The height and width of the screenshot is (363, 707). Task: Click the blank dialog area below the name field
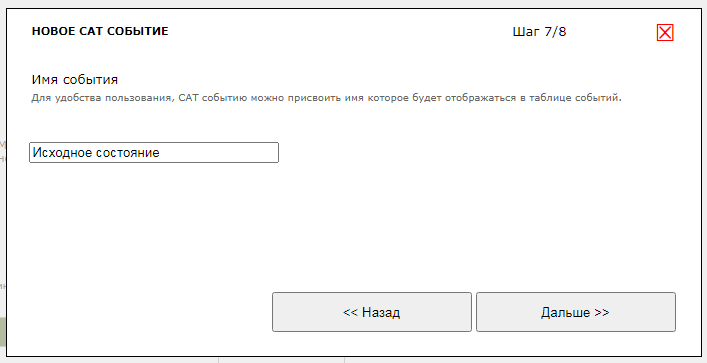coord(352,225)
